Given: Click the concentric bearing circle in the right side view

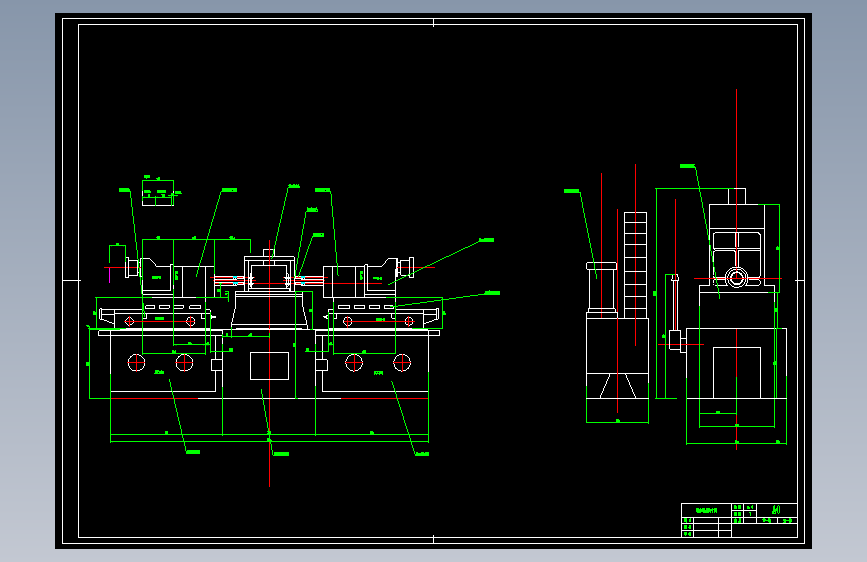Looking at the screenshot, I should (736, 277).
